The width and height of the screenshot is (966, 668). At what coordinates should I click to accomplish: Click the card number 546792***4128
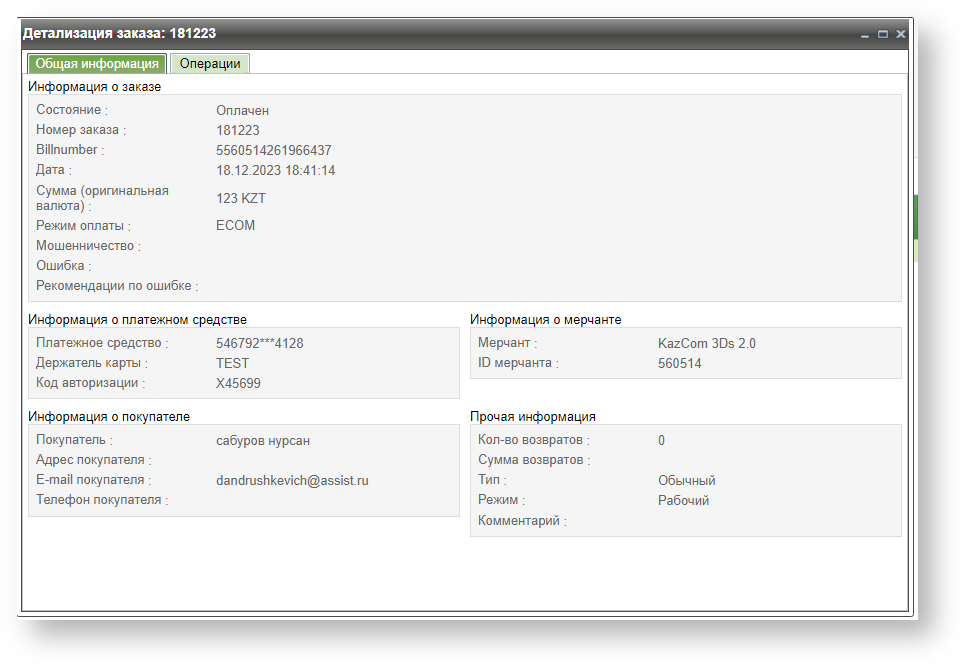(x=259, y=343)
